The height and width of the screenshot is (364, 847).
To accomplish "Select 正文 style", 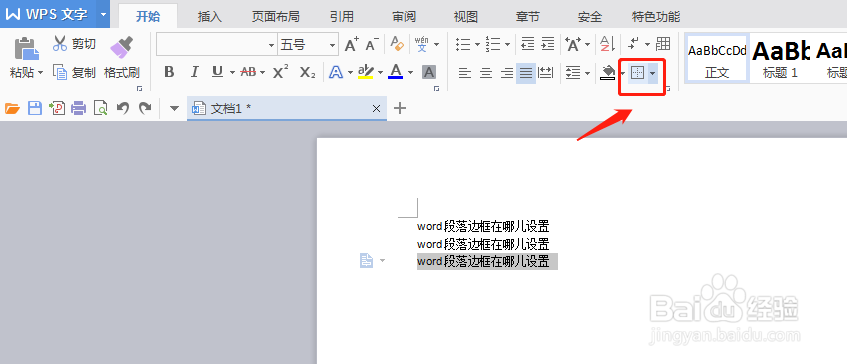I will coord(717,59).
